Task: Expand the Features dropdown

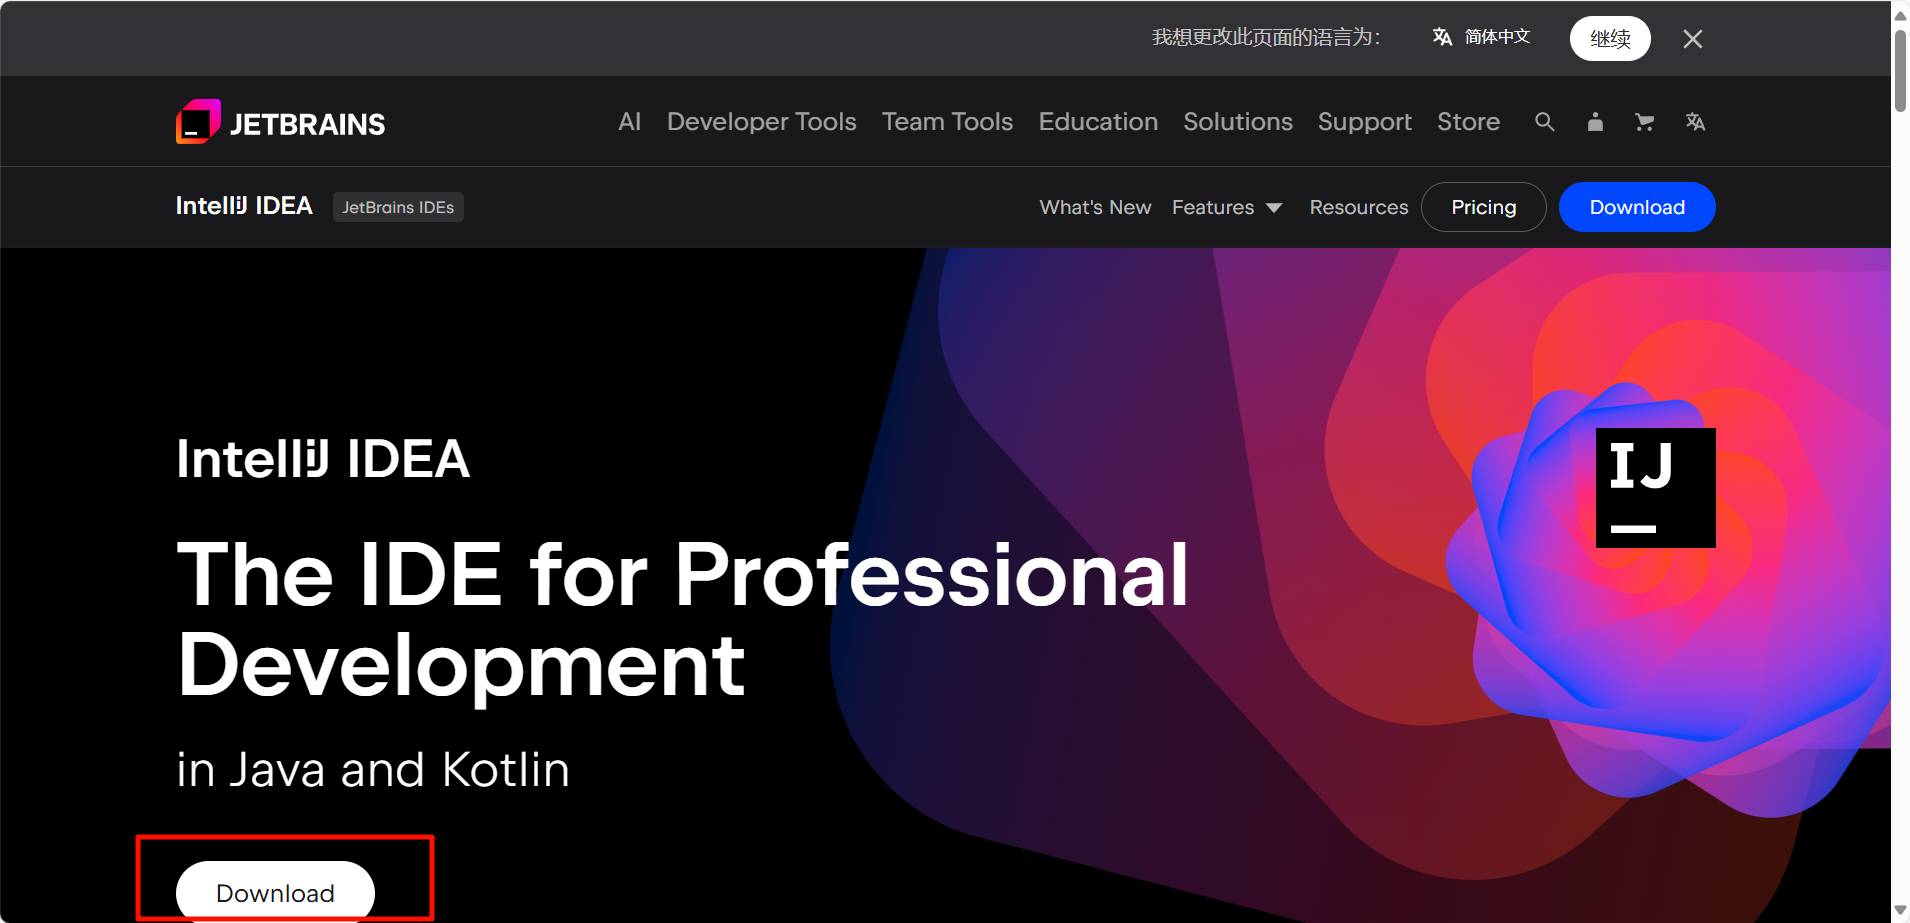Action: coord(1227,207)
